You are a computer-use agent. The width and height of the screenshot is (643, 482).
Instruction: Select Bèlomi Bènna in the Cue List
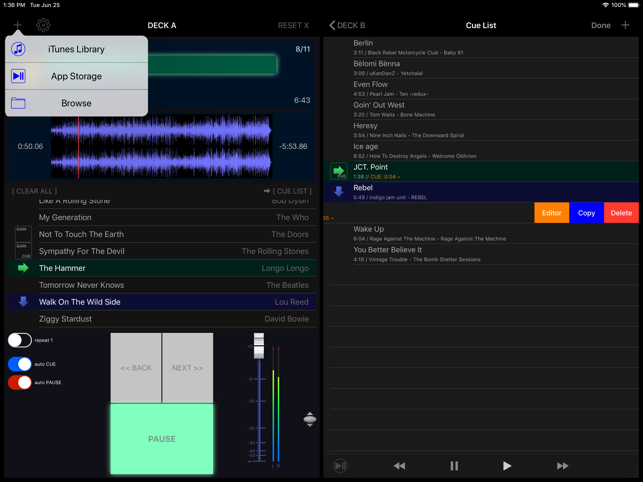pyautogui.click(x=481, y=68)
